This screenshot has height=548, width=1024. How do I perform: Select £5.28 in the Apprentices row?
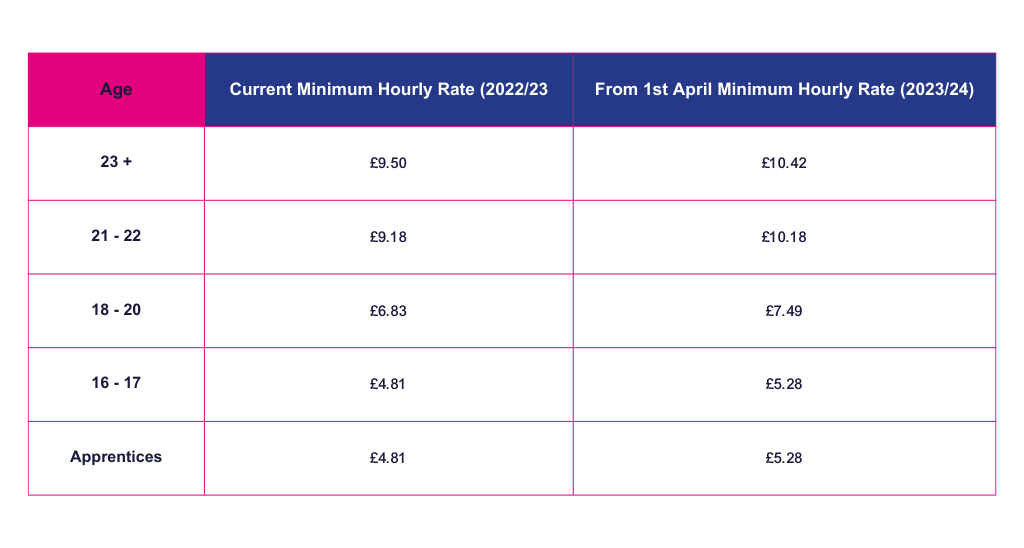(x=784, y=458)
